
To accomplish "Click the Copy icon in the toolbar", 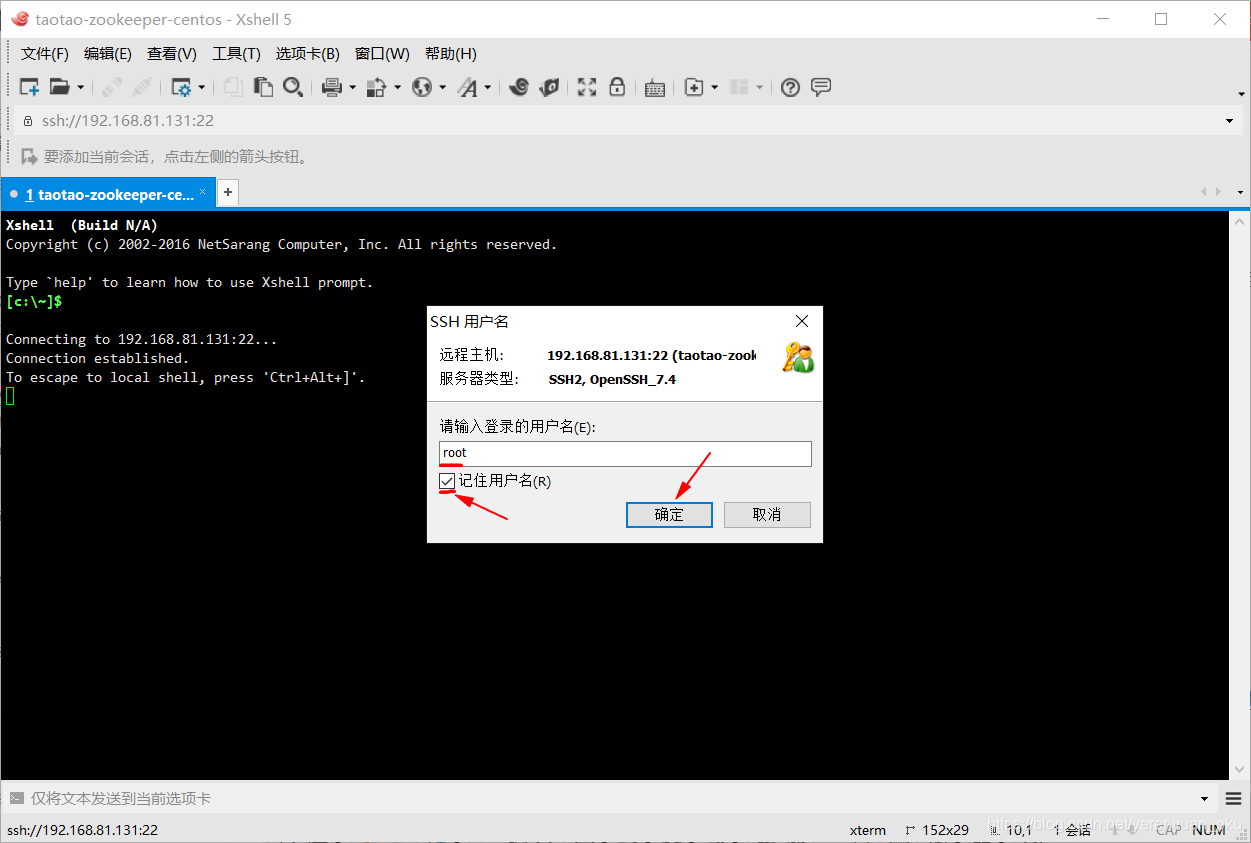I will (233, 88).
